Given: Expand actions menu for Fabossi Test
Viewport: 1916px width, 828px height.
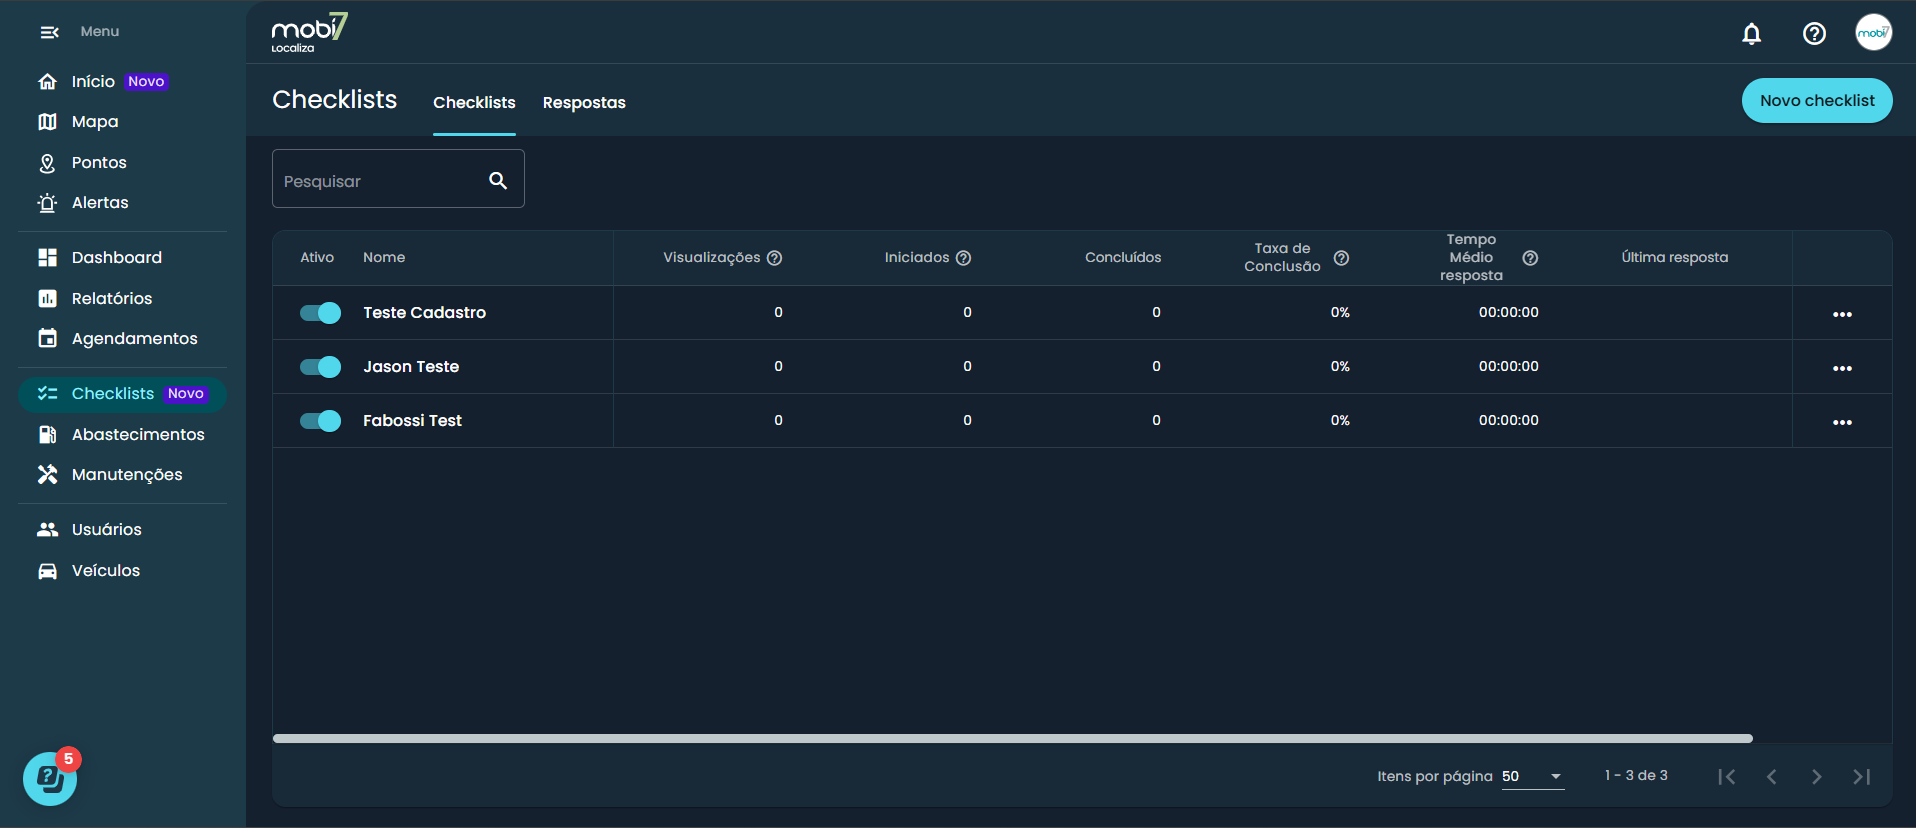Looking at the screenshot, I should click(x=1842, y=422).
